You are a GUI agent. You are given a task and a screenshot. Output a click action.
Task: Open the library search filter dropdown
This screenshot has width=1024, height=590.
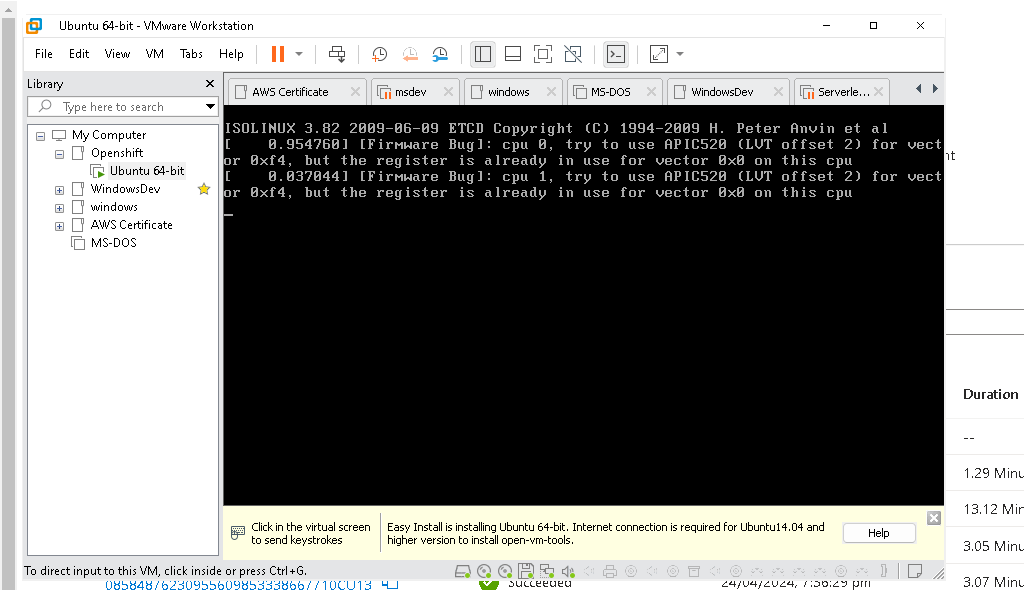point(210,107)
